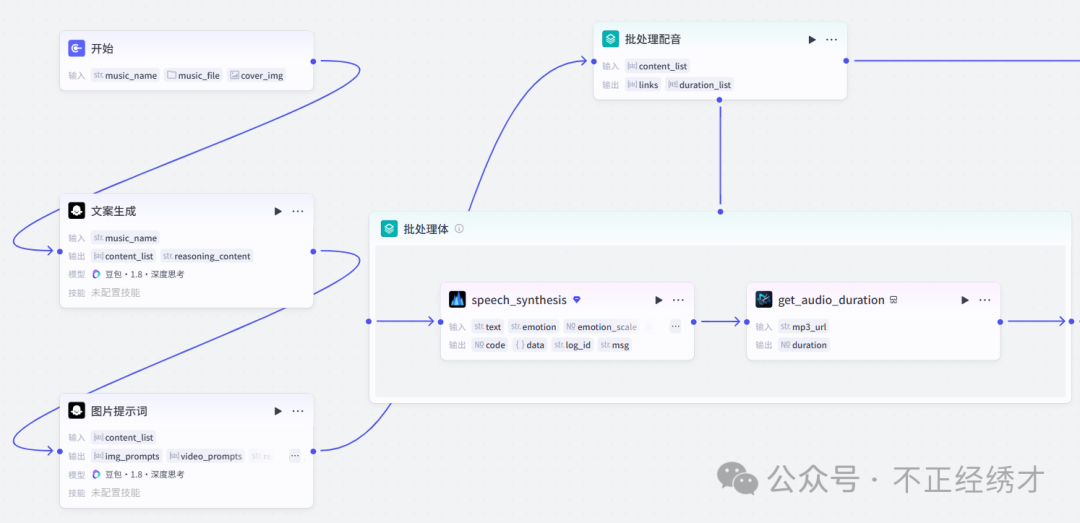Viewport: 1080px width, 523px height.
Task: Click the speech_synthesis plugin icon
Action: pyautogui.click(x=457, y=299)
